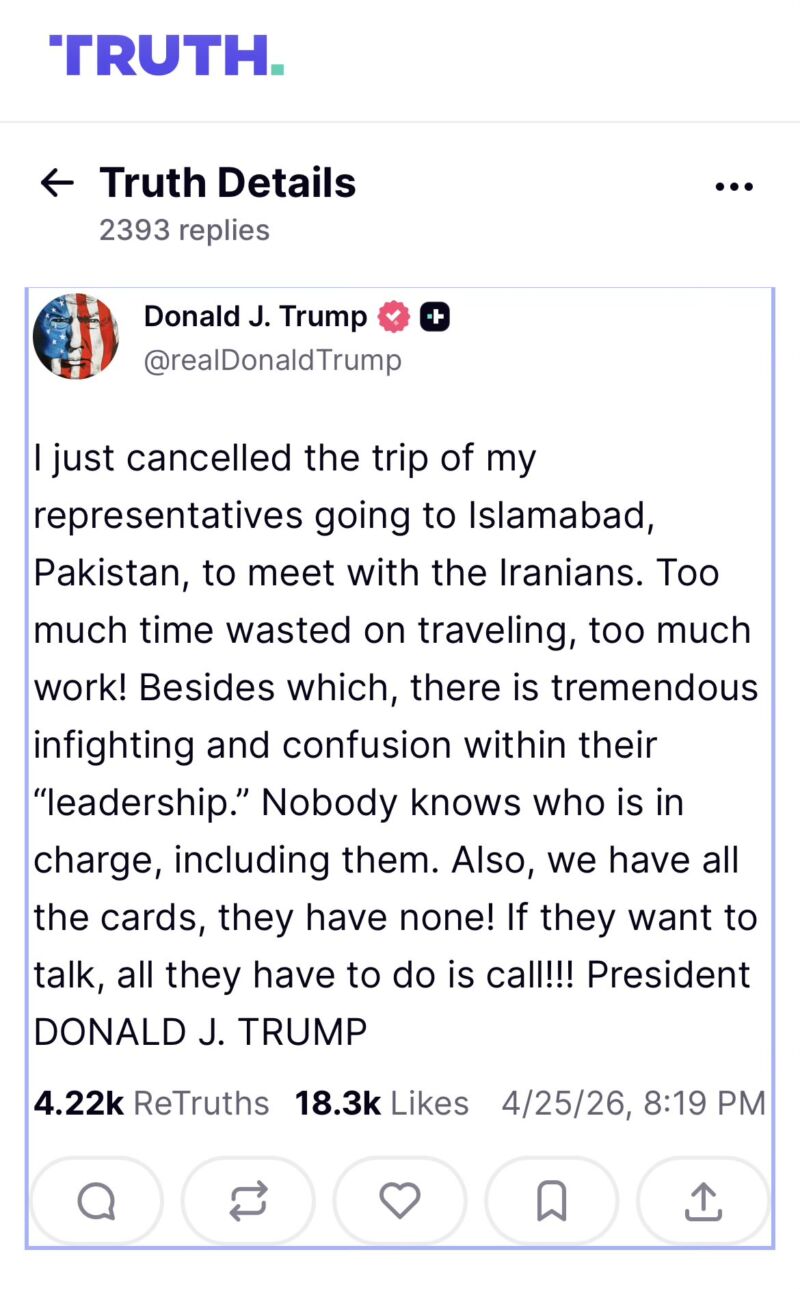This screenshot has width=800, height=1289.
Task: Open the @realDonaldTrump handle link
Action: [272, 360]
